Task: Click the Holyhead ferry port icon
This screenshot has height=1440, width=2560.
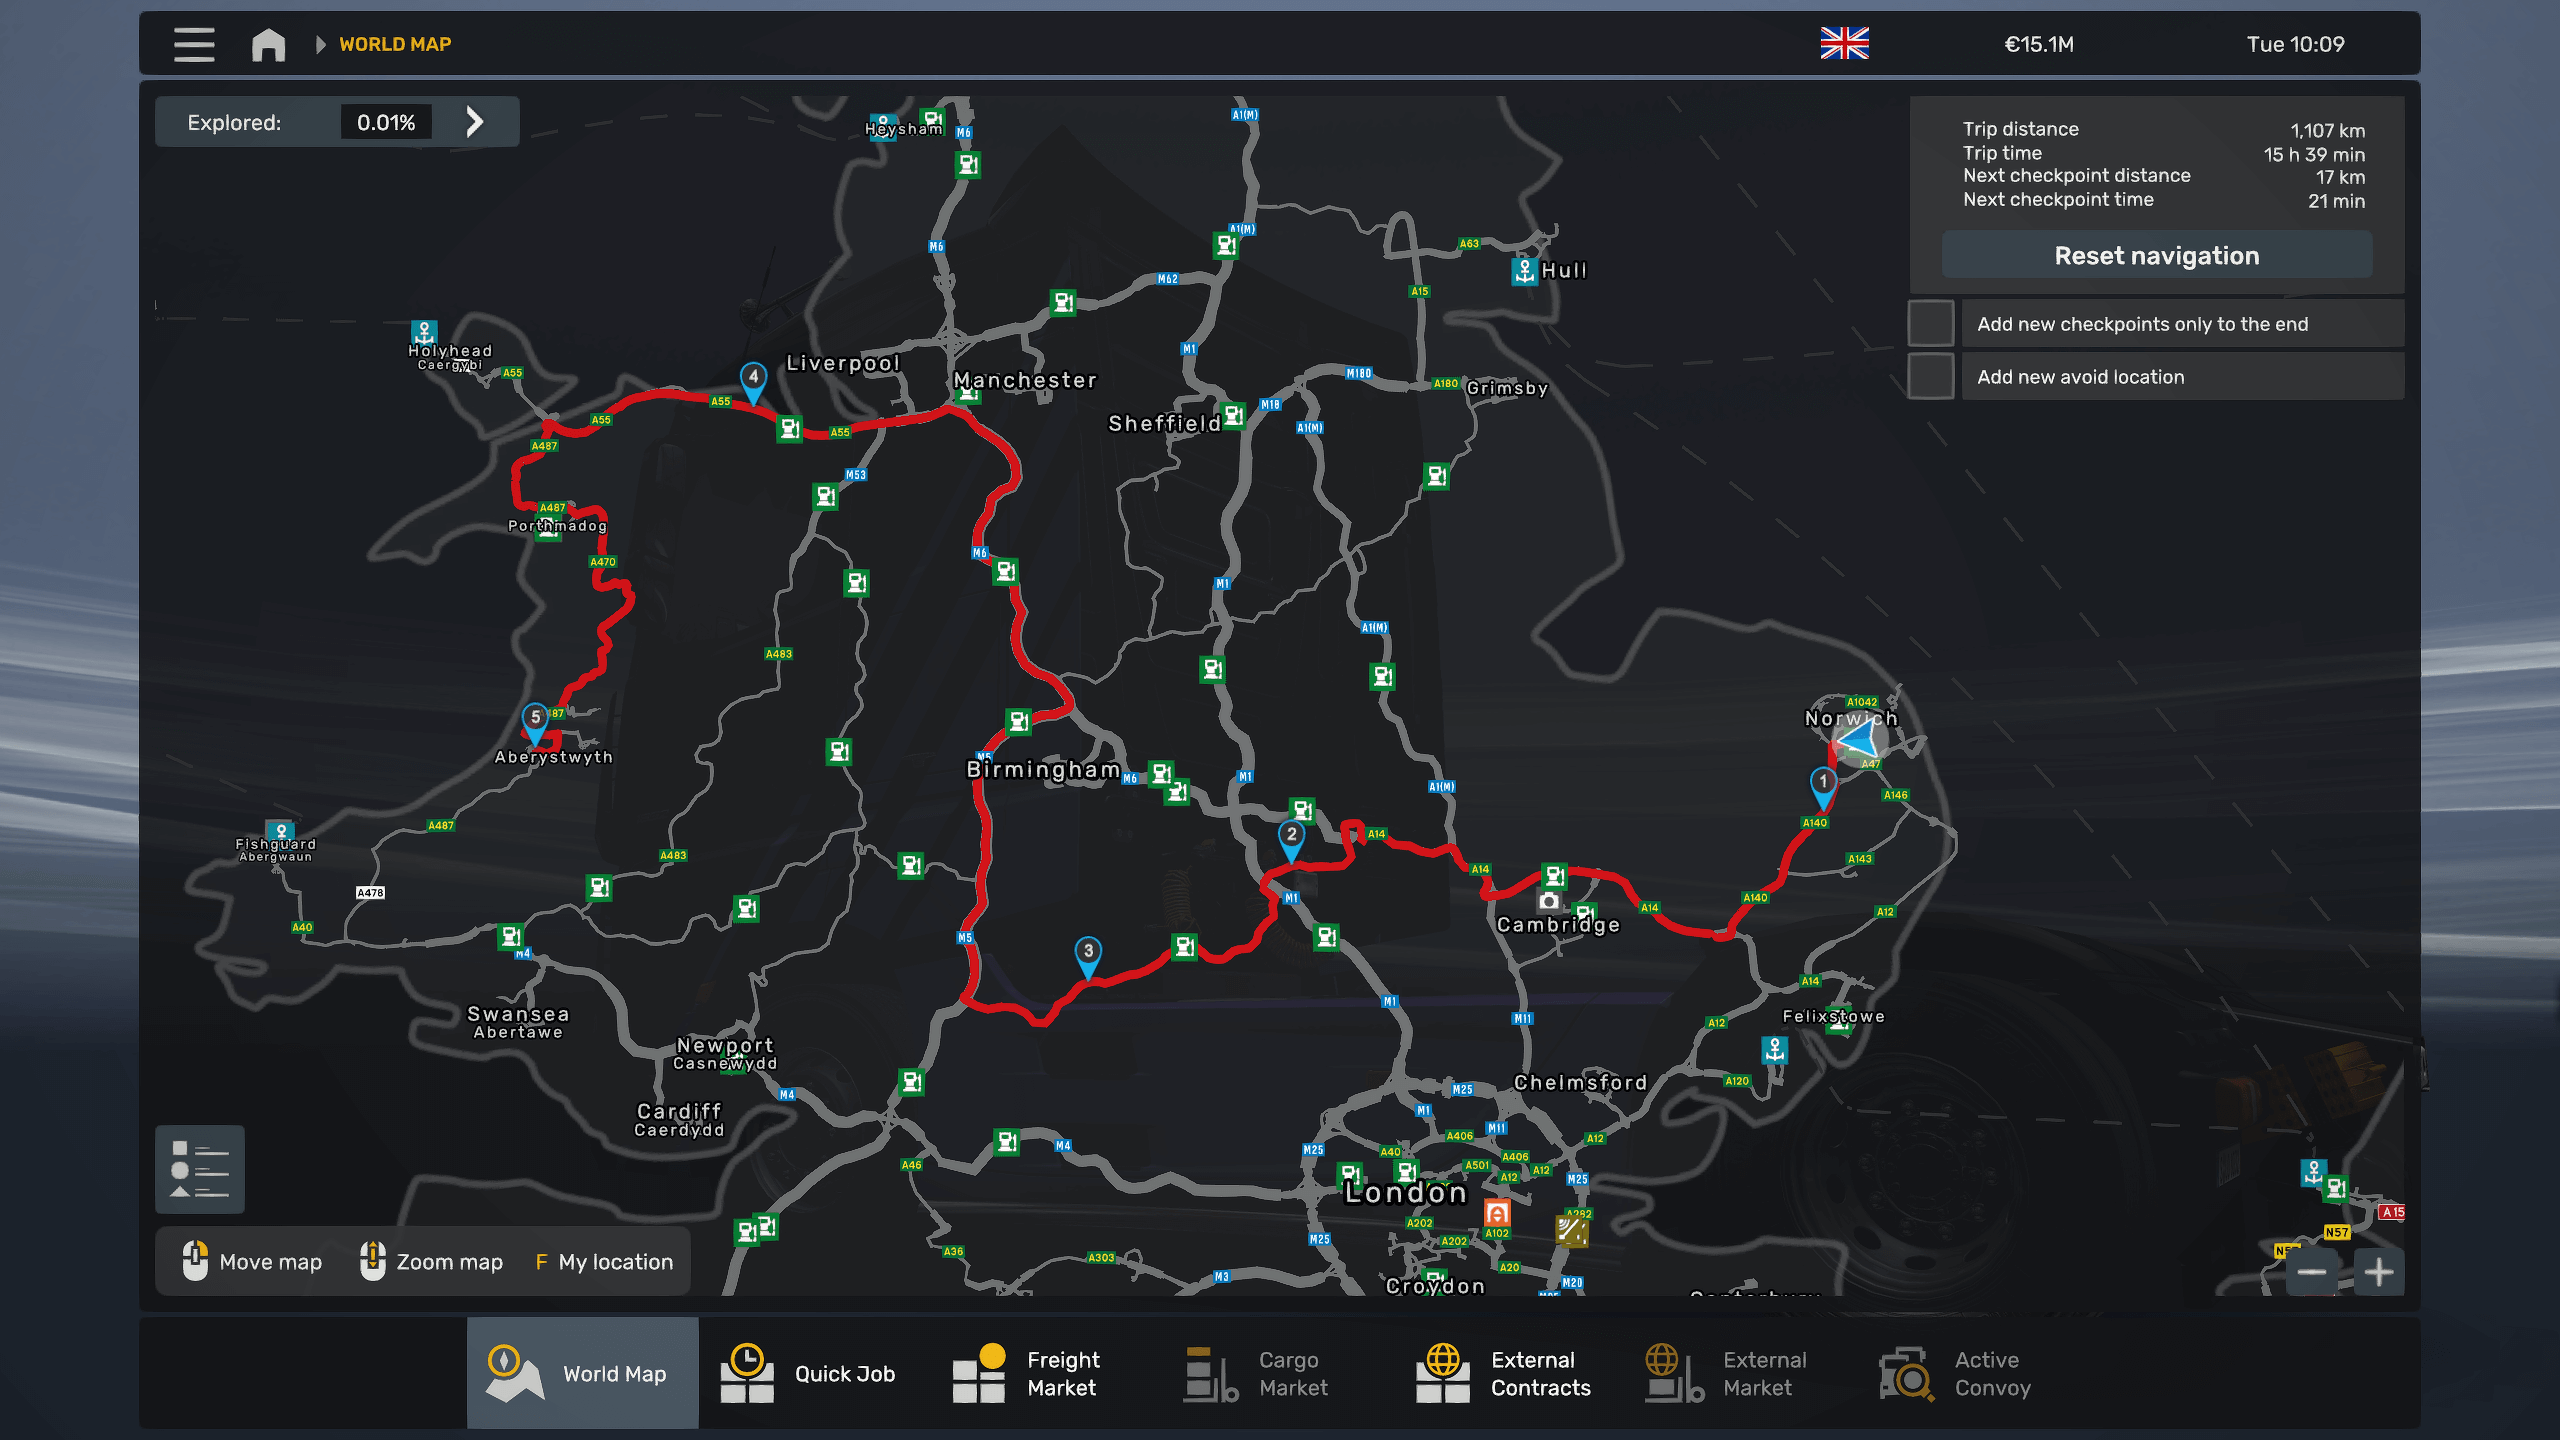Action: (x=424, y=332)
